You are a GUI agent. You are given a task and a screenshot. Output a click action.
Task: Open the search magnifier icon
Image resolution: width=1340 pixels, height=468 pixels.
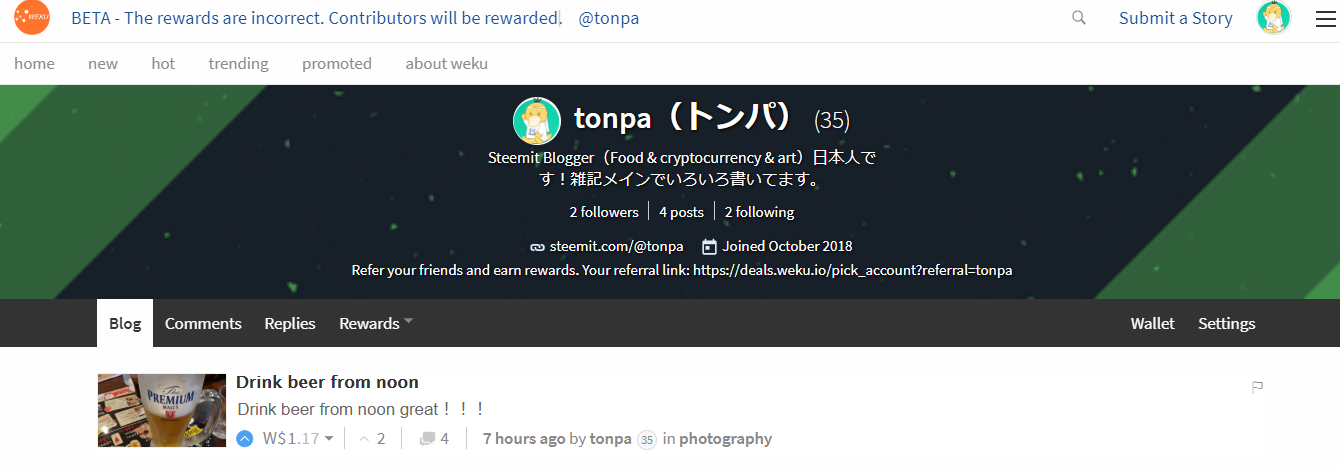tap(1078, 18)
